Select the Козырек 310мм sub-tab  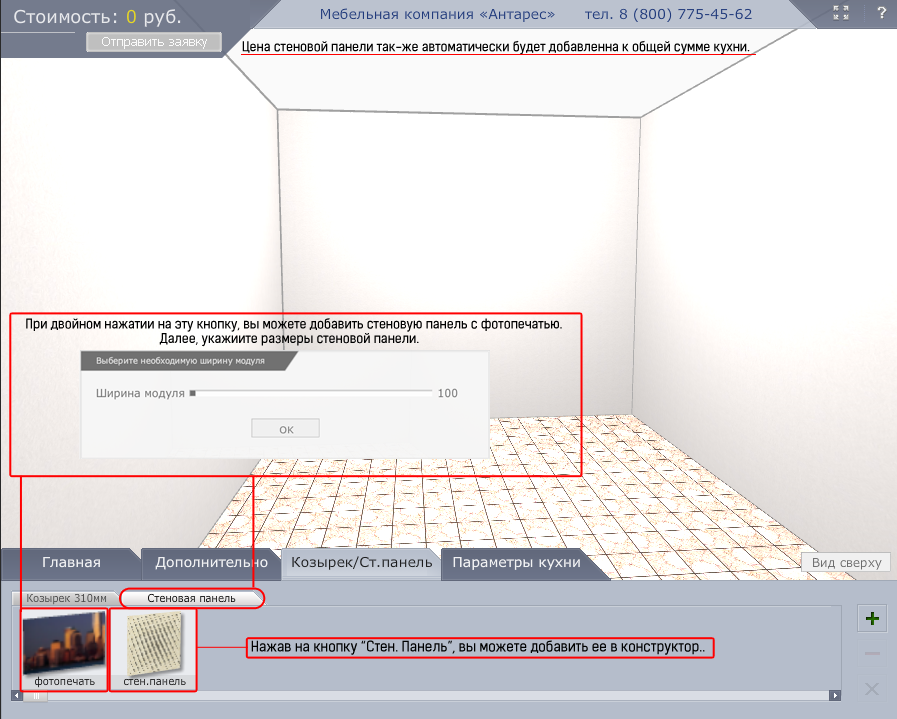point(66,598)
